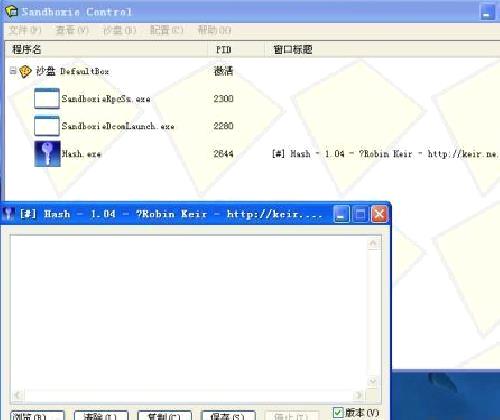This screenshot has height=420, width=500.
Task: Collapse the DefaultBox sandbox tree
Action: tap(13, 70)
